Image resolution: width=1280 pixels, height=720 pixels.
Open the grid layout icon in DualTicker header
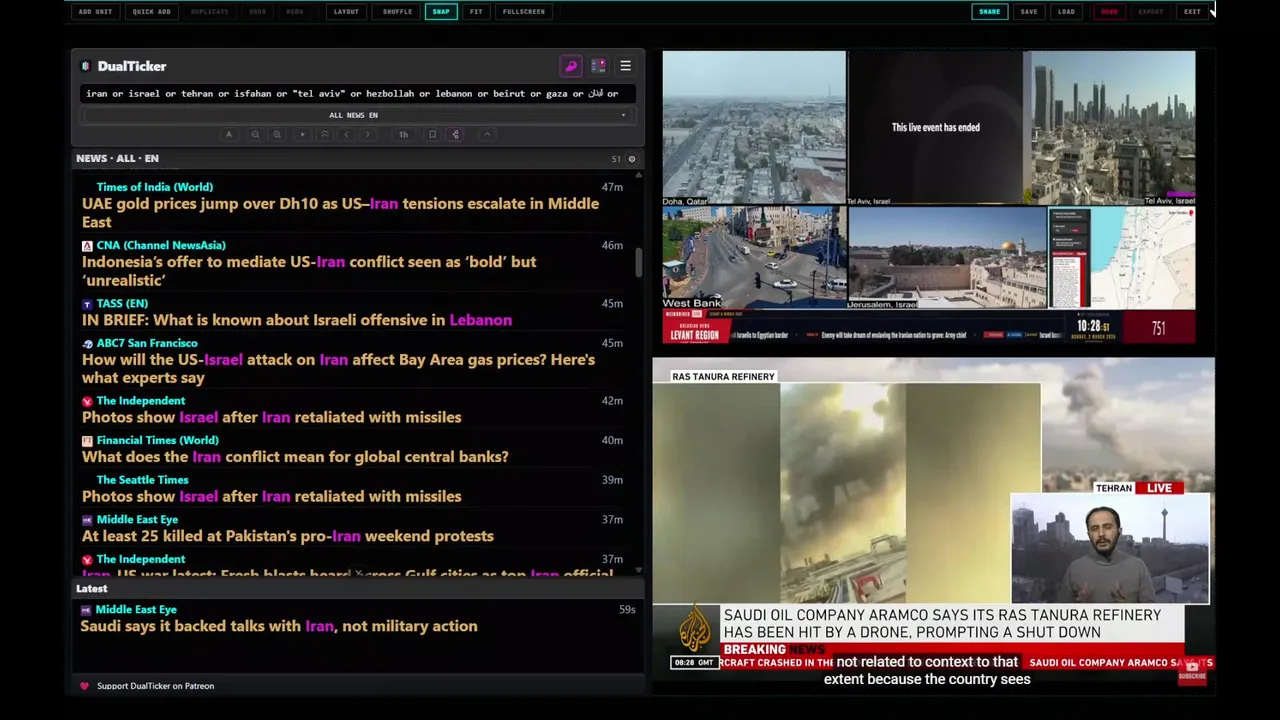coord(598,66)
